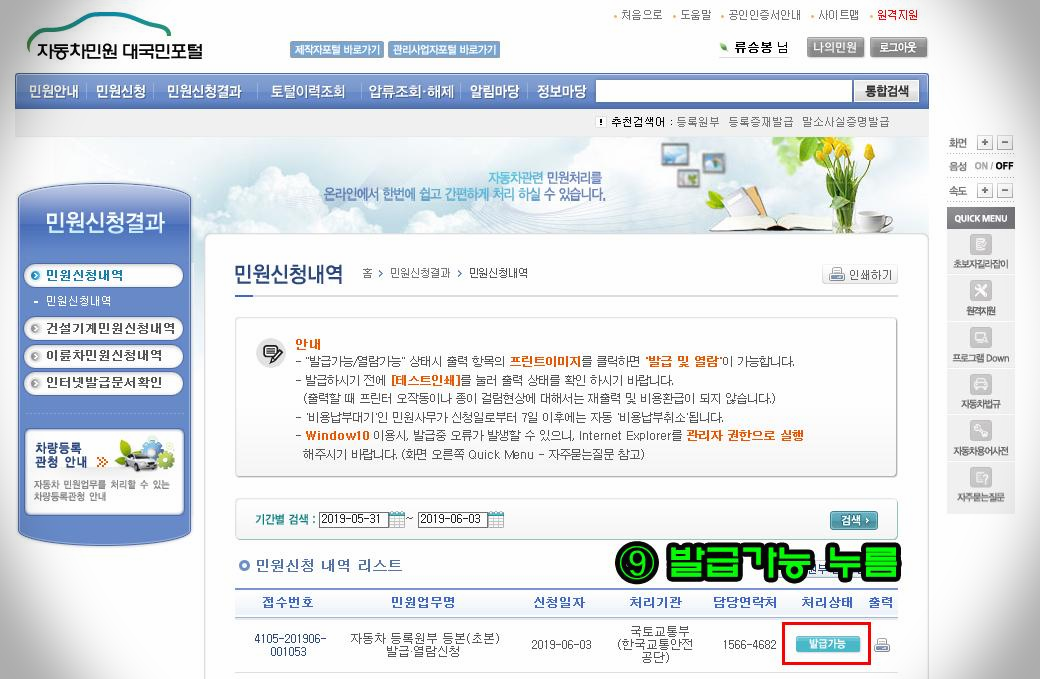The image size is (1040, 679).
Task: Click the red 원격지원 top link
Action: click(897, 15)
